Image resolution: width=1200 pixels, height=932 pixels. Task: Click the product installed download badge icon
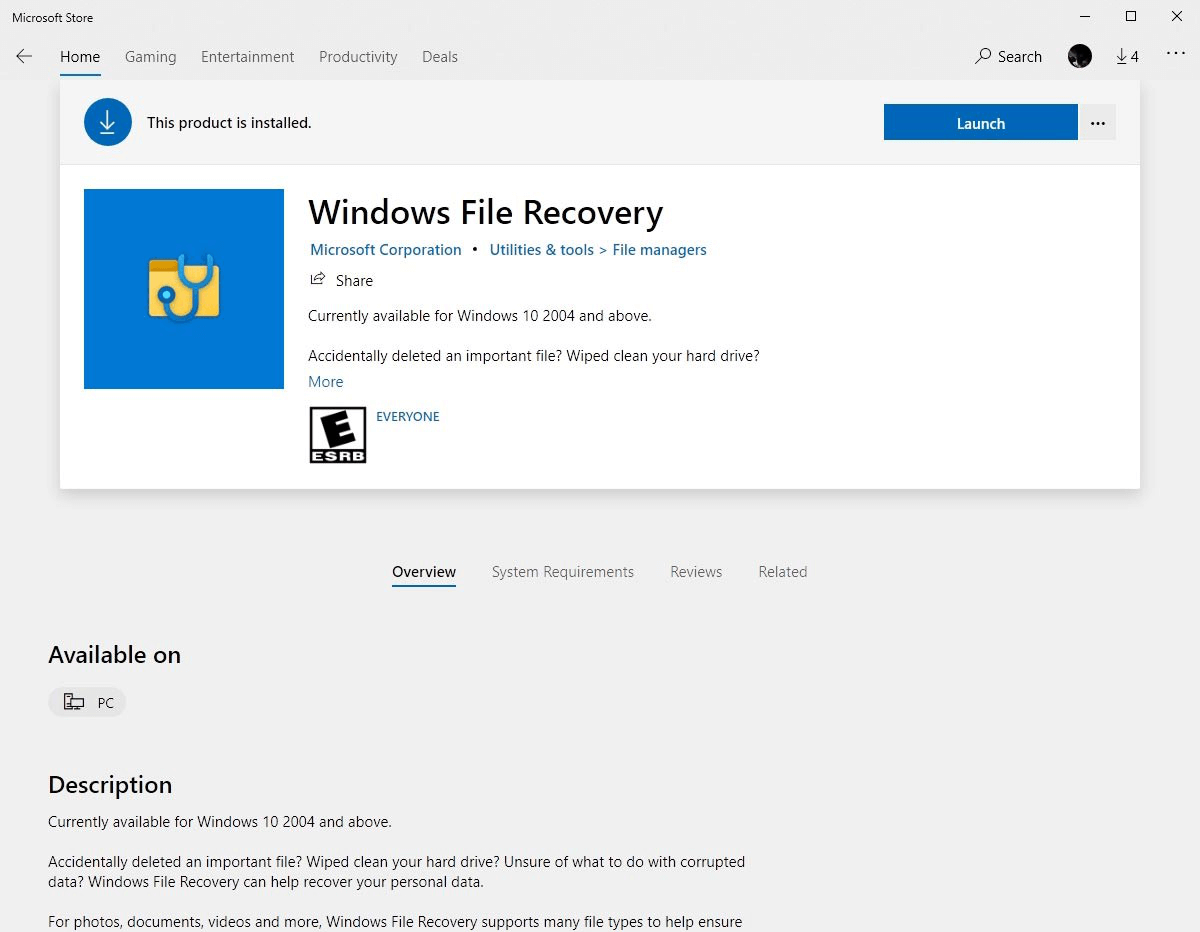[108, 122]
